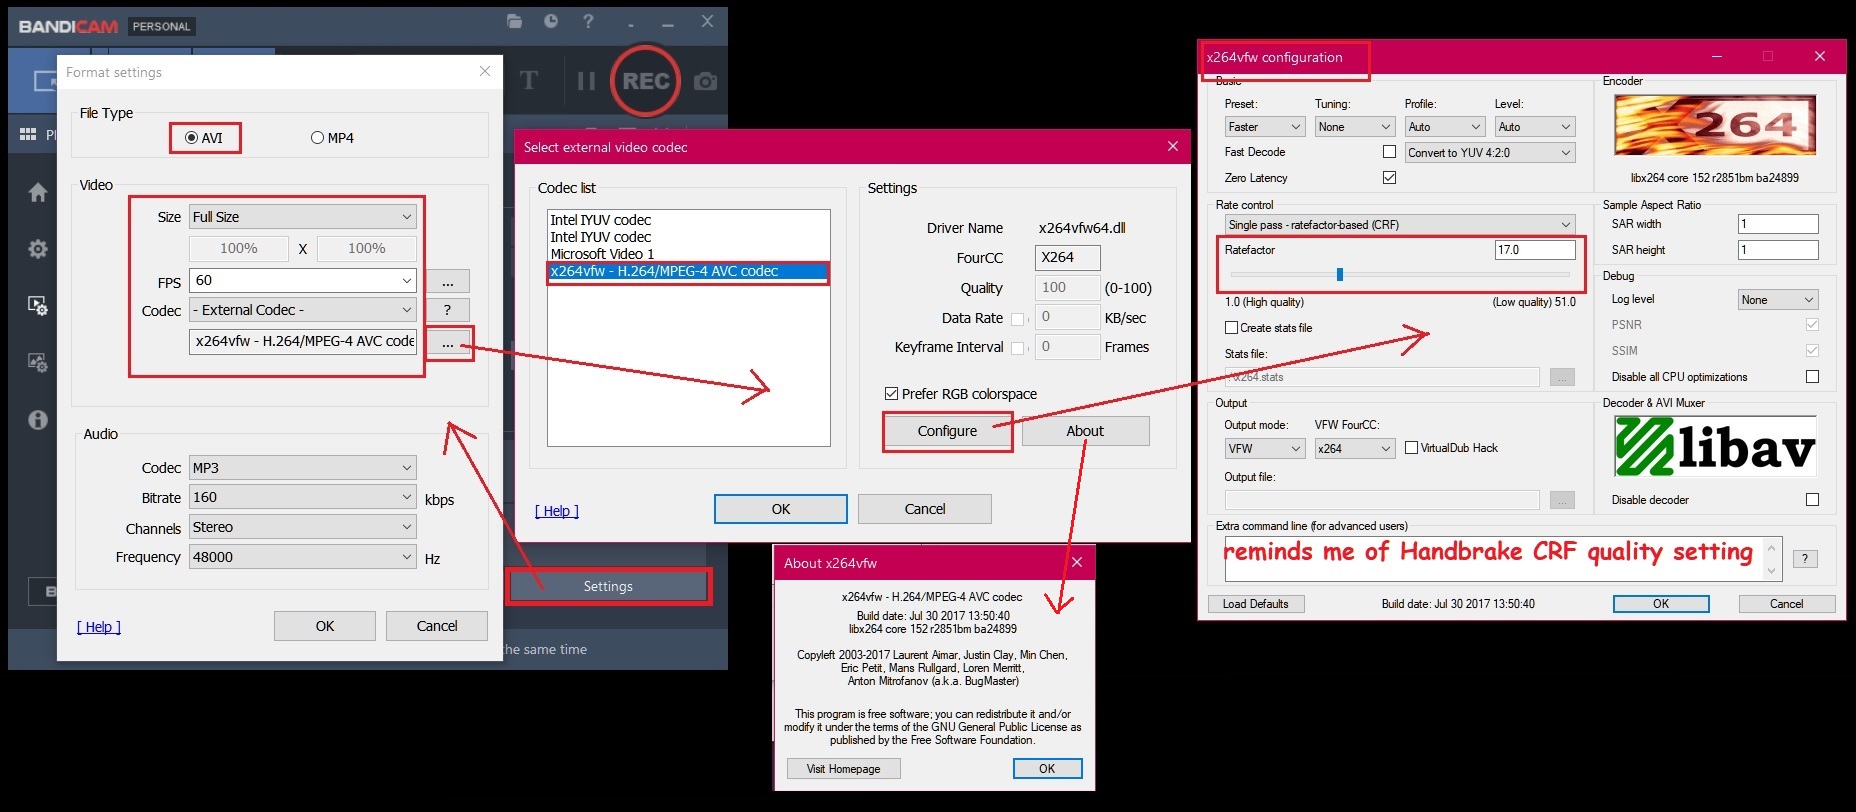Screen dimensions: 1856x812
Task: Click the Ratefactor value field showing 17.0
Action: pos(1535,250)
